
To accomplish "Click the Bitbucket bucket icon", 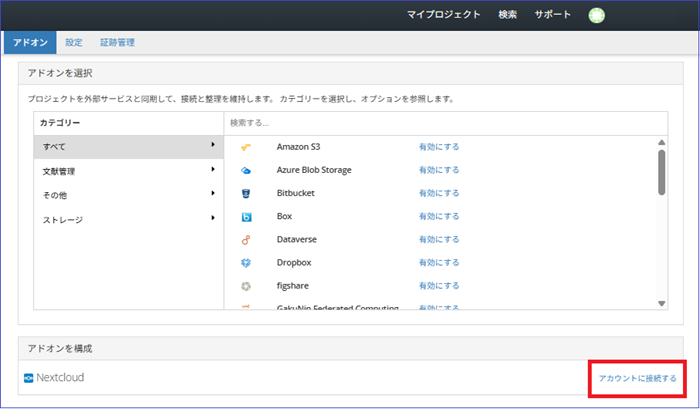I will coord(246,193).
